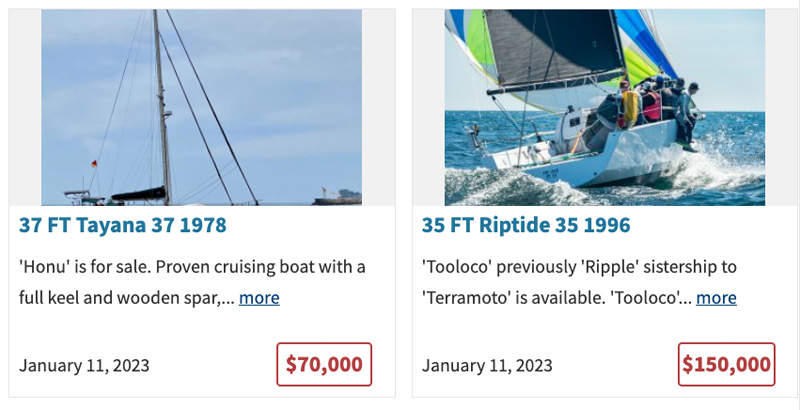
Task: Click the 'Tooloco' previously 'Ripple' description text
Action: pos(579,267)
